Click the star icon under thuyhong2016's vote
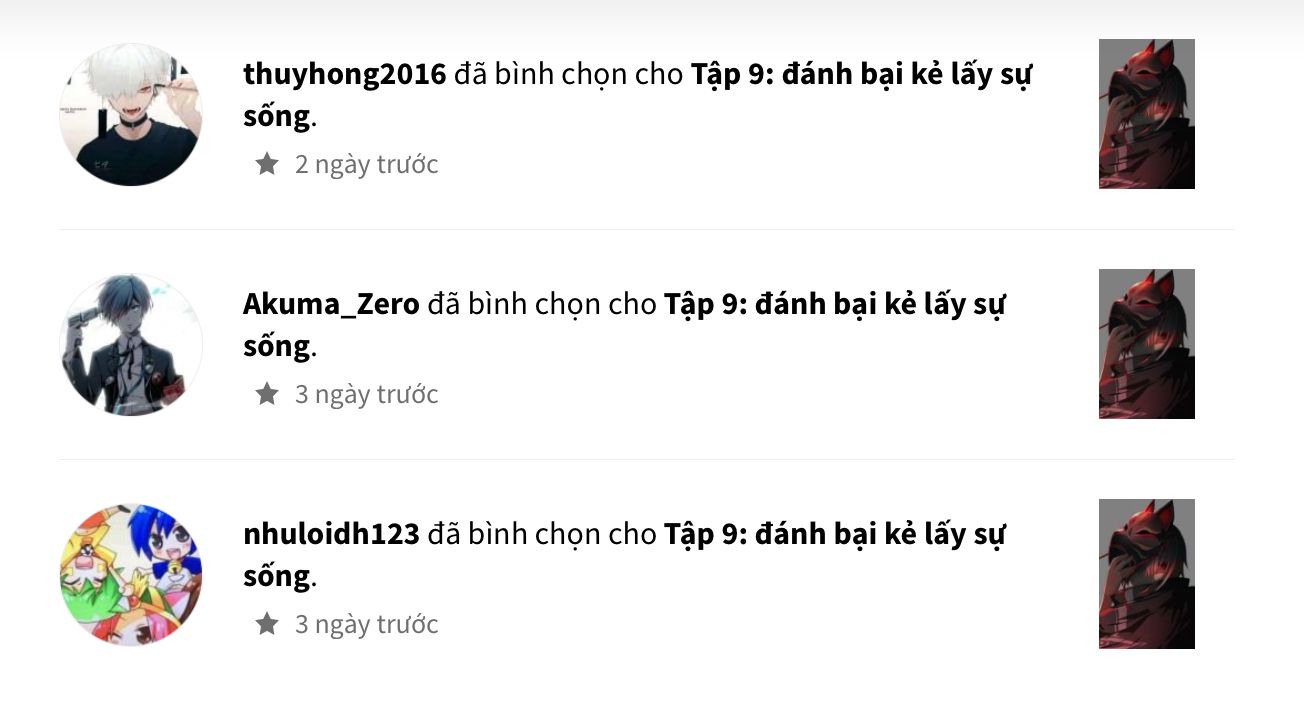 (266, 164)
